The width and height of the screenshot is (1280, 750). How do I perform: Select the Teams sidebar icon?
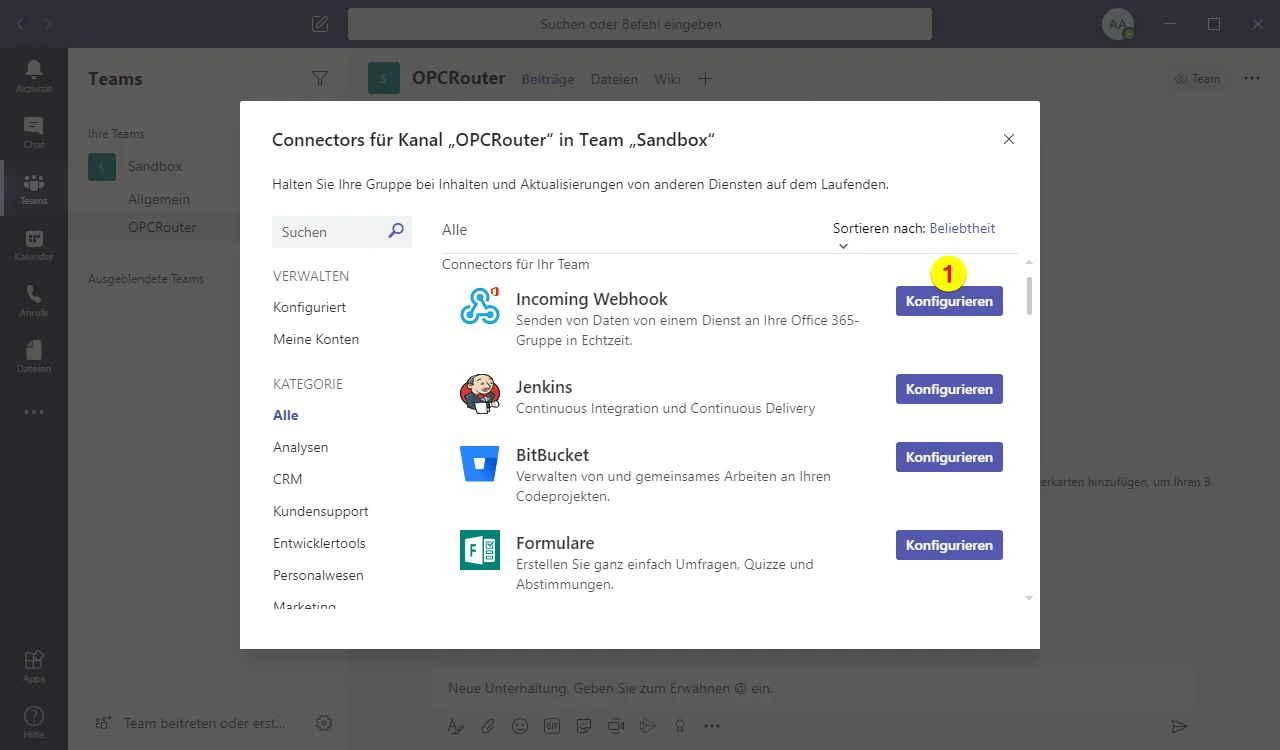[x=34, y=188]
